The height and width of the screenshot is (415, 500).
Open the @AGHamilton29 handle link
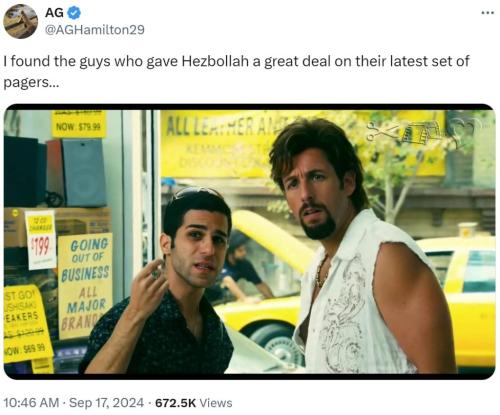95,30
